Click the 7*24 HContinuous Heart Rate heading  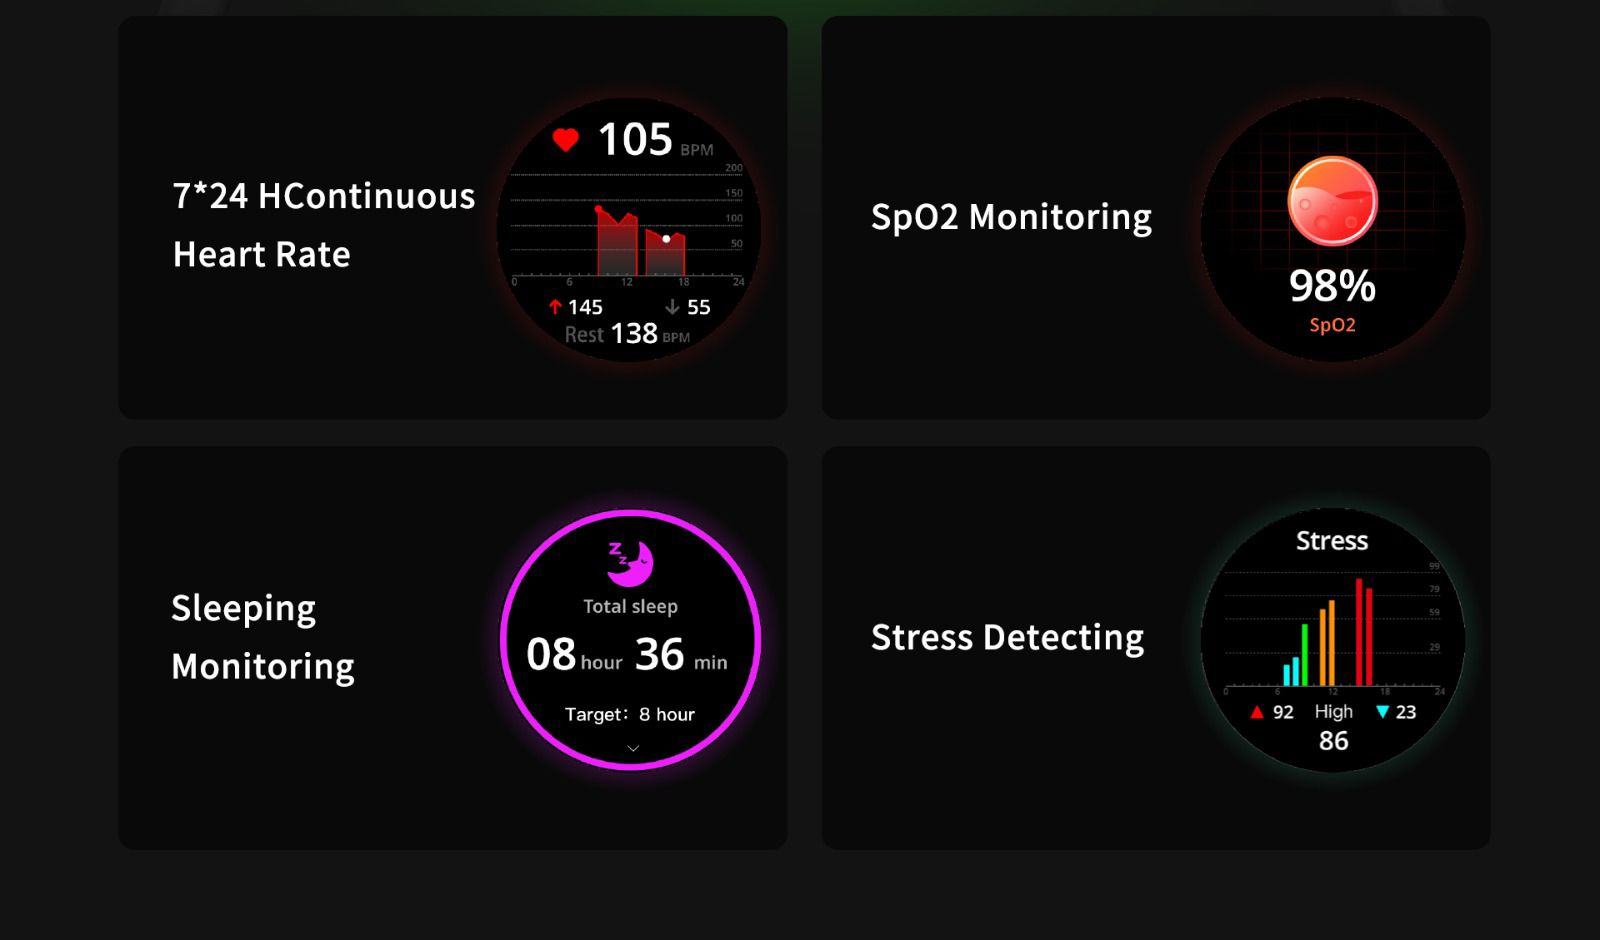coord(323,225)
